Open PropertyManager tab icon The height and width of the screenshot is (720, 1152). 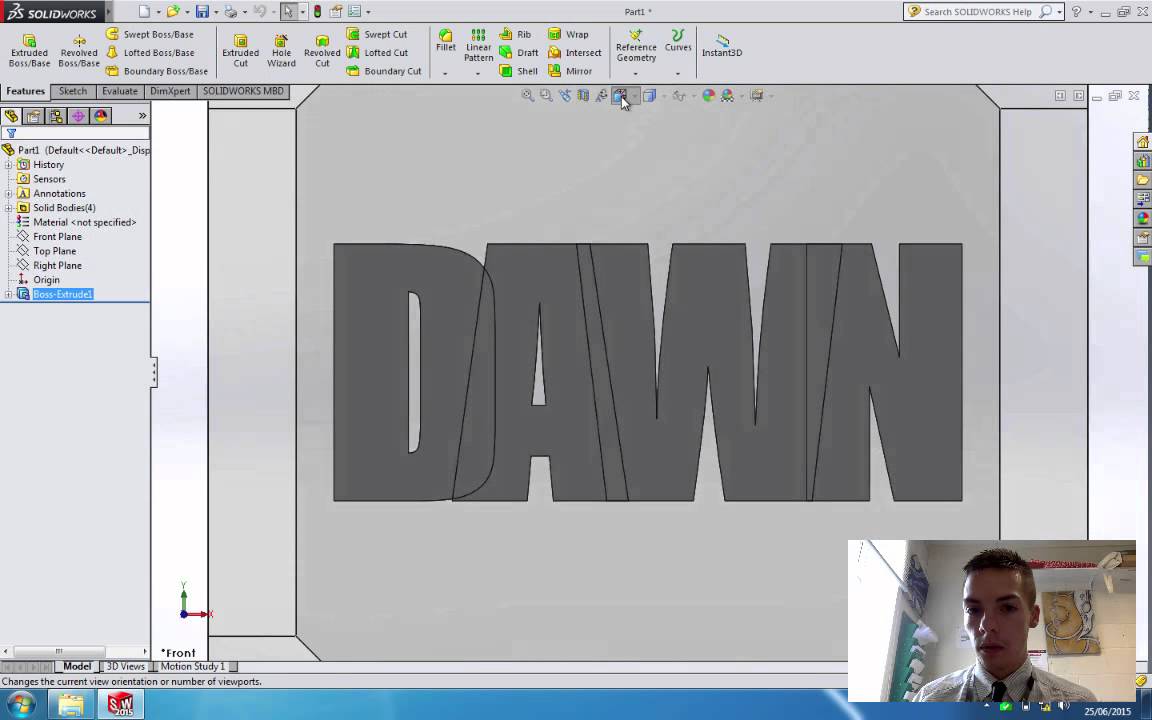point(33,116)
